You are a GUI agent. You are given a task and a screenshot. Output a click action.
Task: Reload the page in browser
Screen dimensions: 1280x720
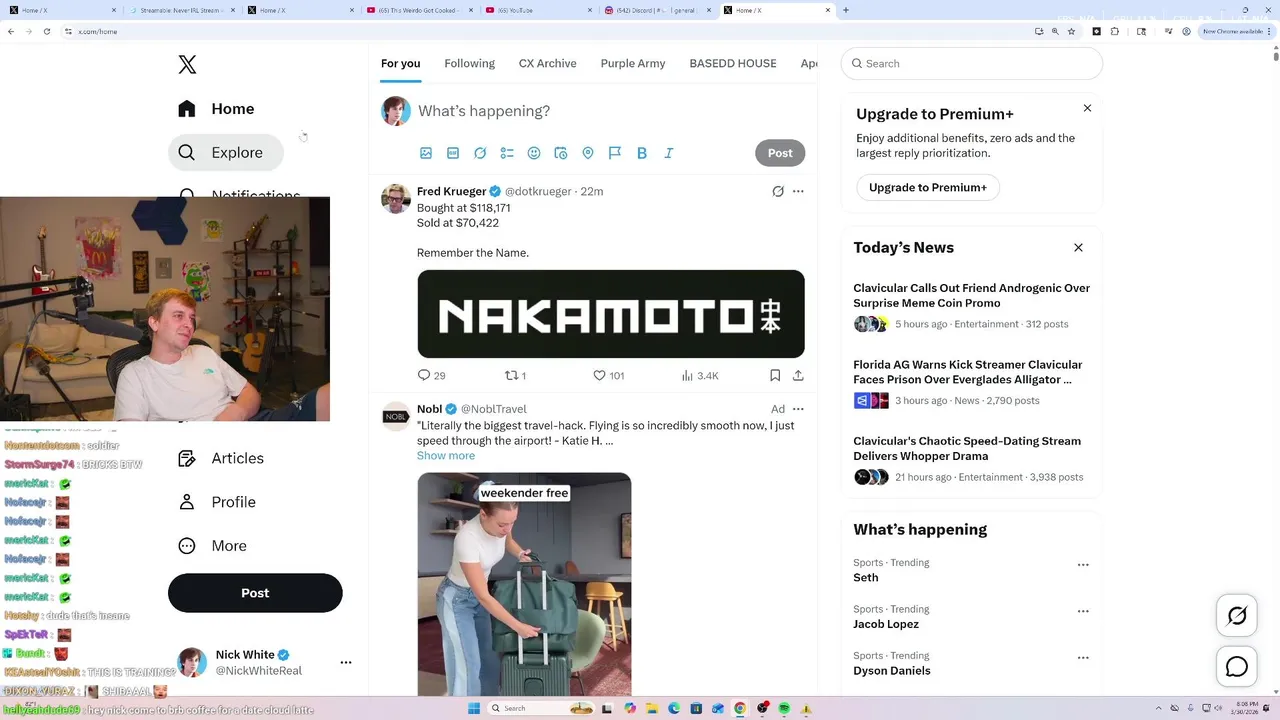[x=45, y=31]
